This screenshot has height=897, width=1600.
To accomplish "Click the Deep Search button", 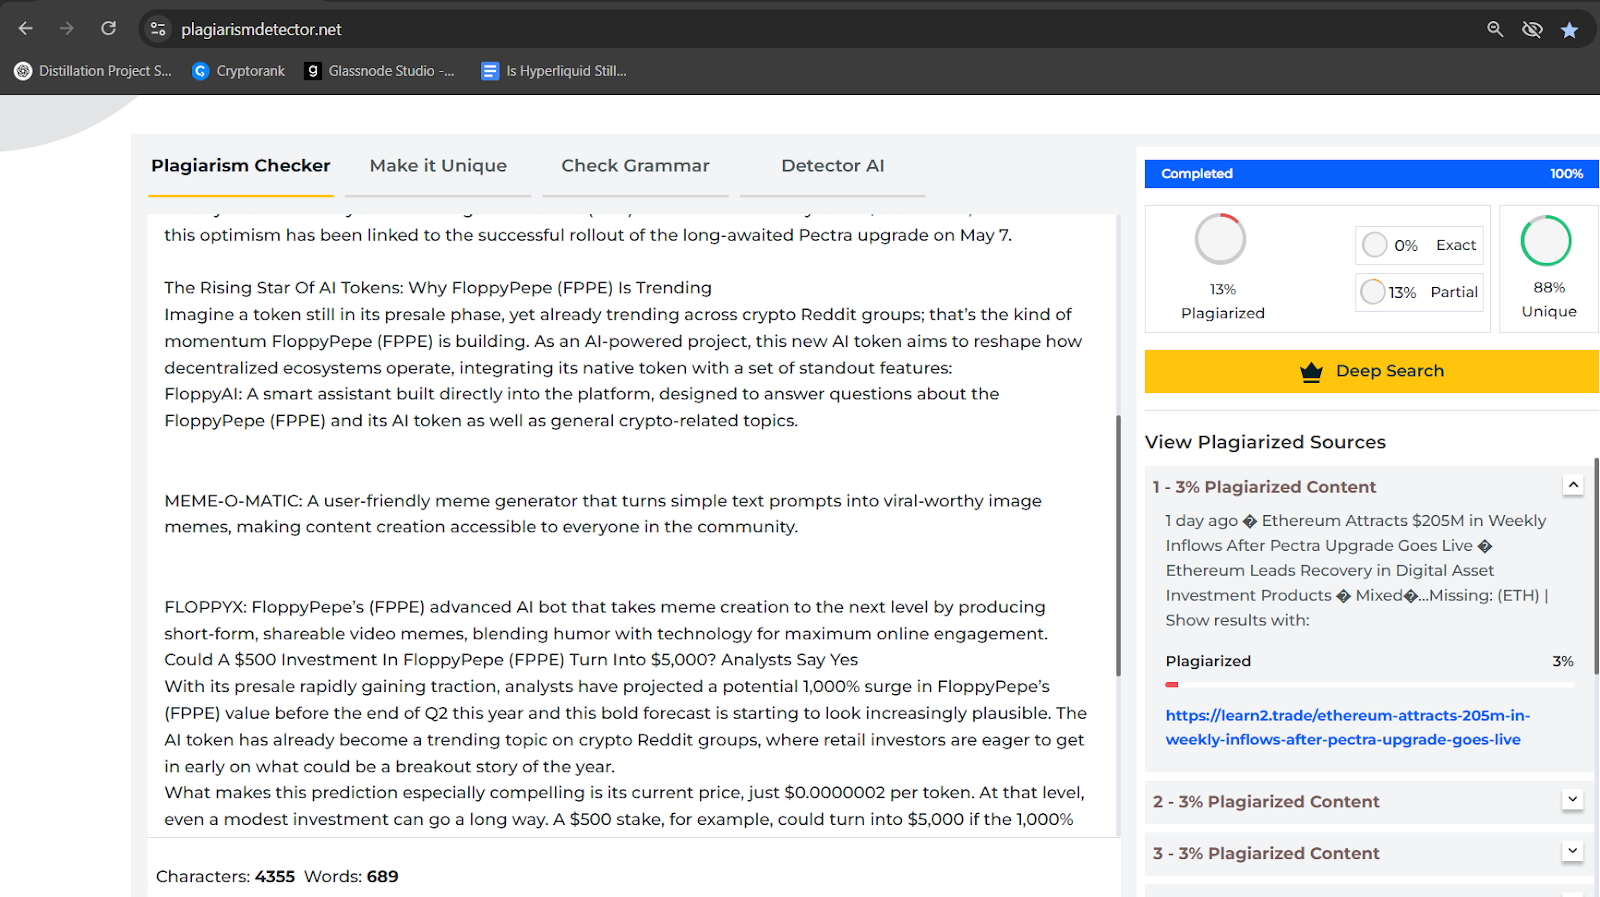I will pyautogui.click(x=1372, y=371).
